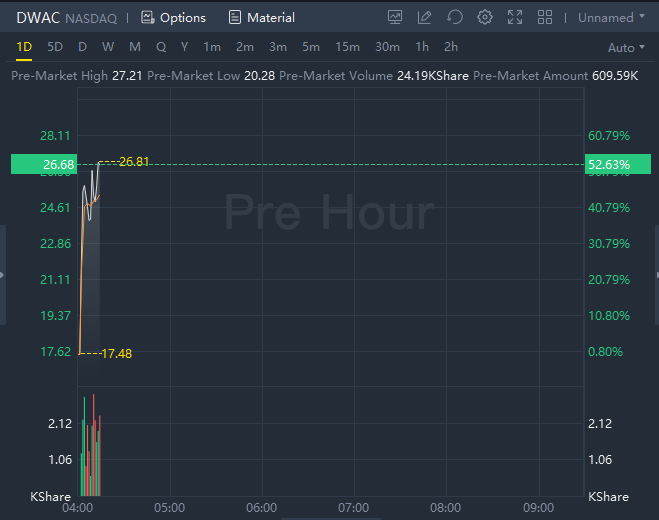Open the multi-chart grid layout icon
Image resolution: width=659 pixels, height=520 pixels.
point(545,18)
